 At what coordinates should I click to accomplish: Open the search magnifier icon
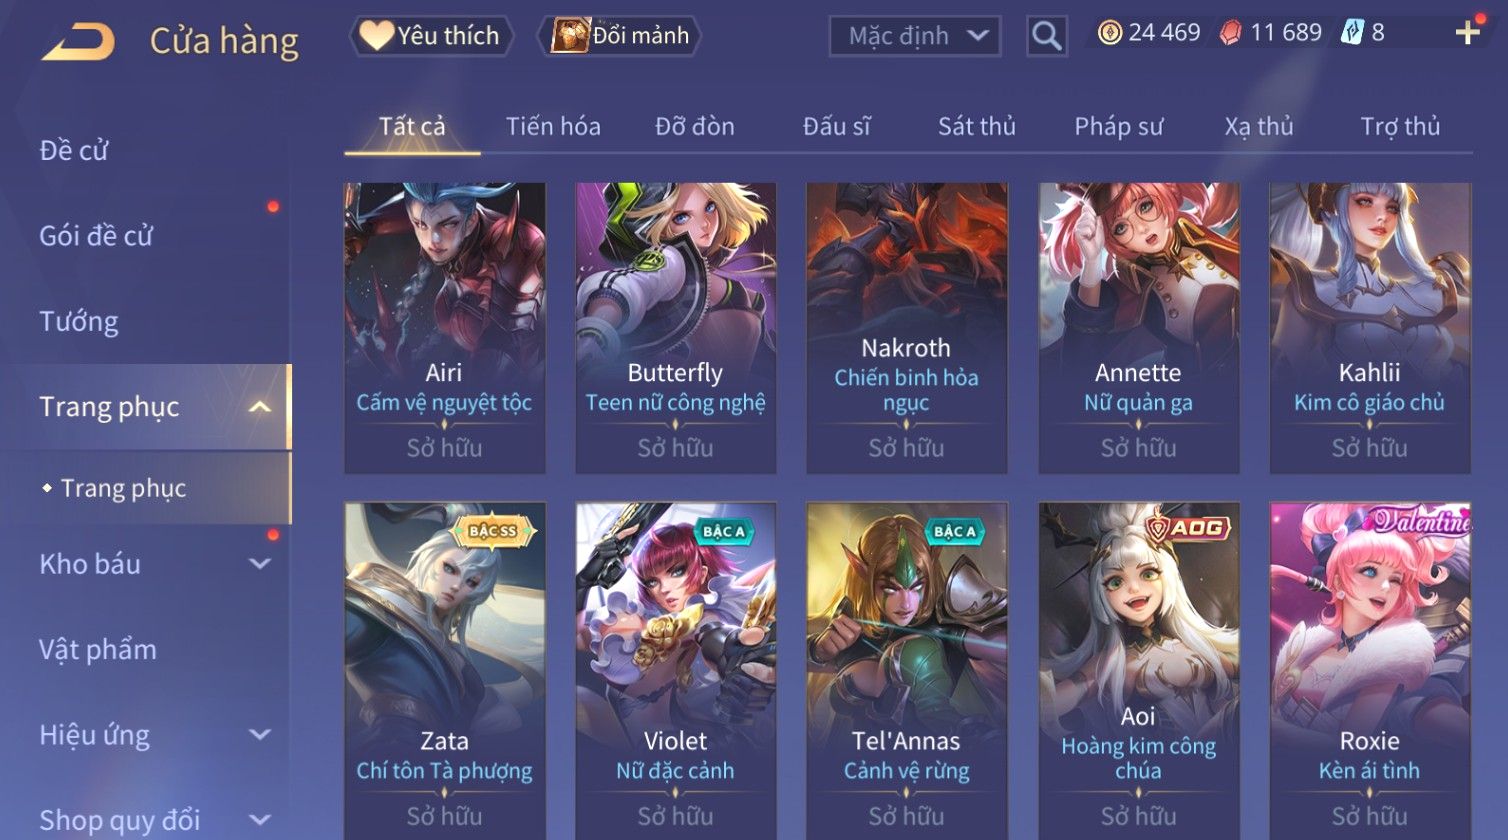click(x=1046, y=36)
